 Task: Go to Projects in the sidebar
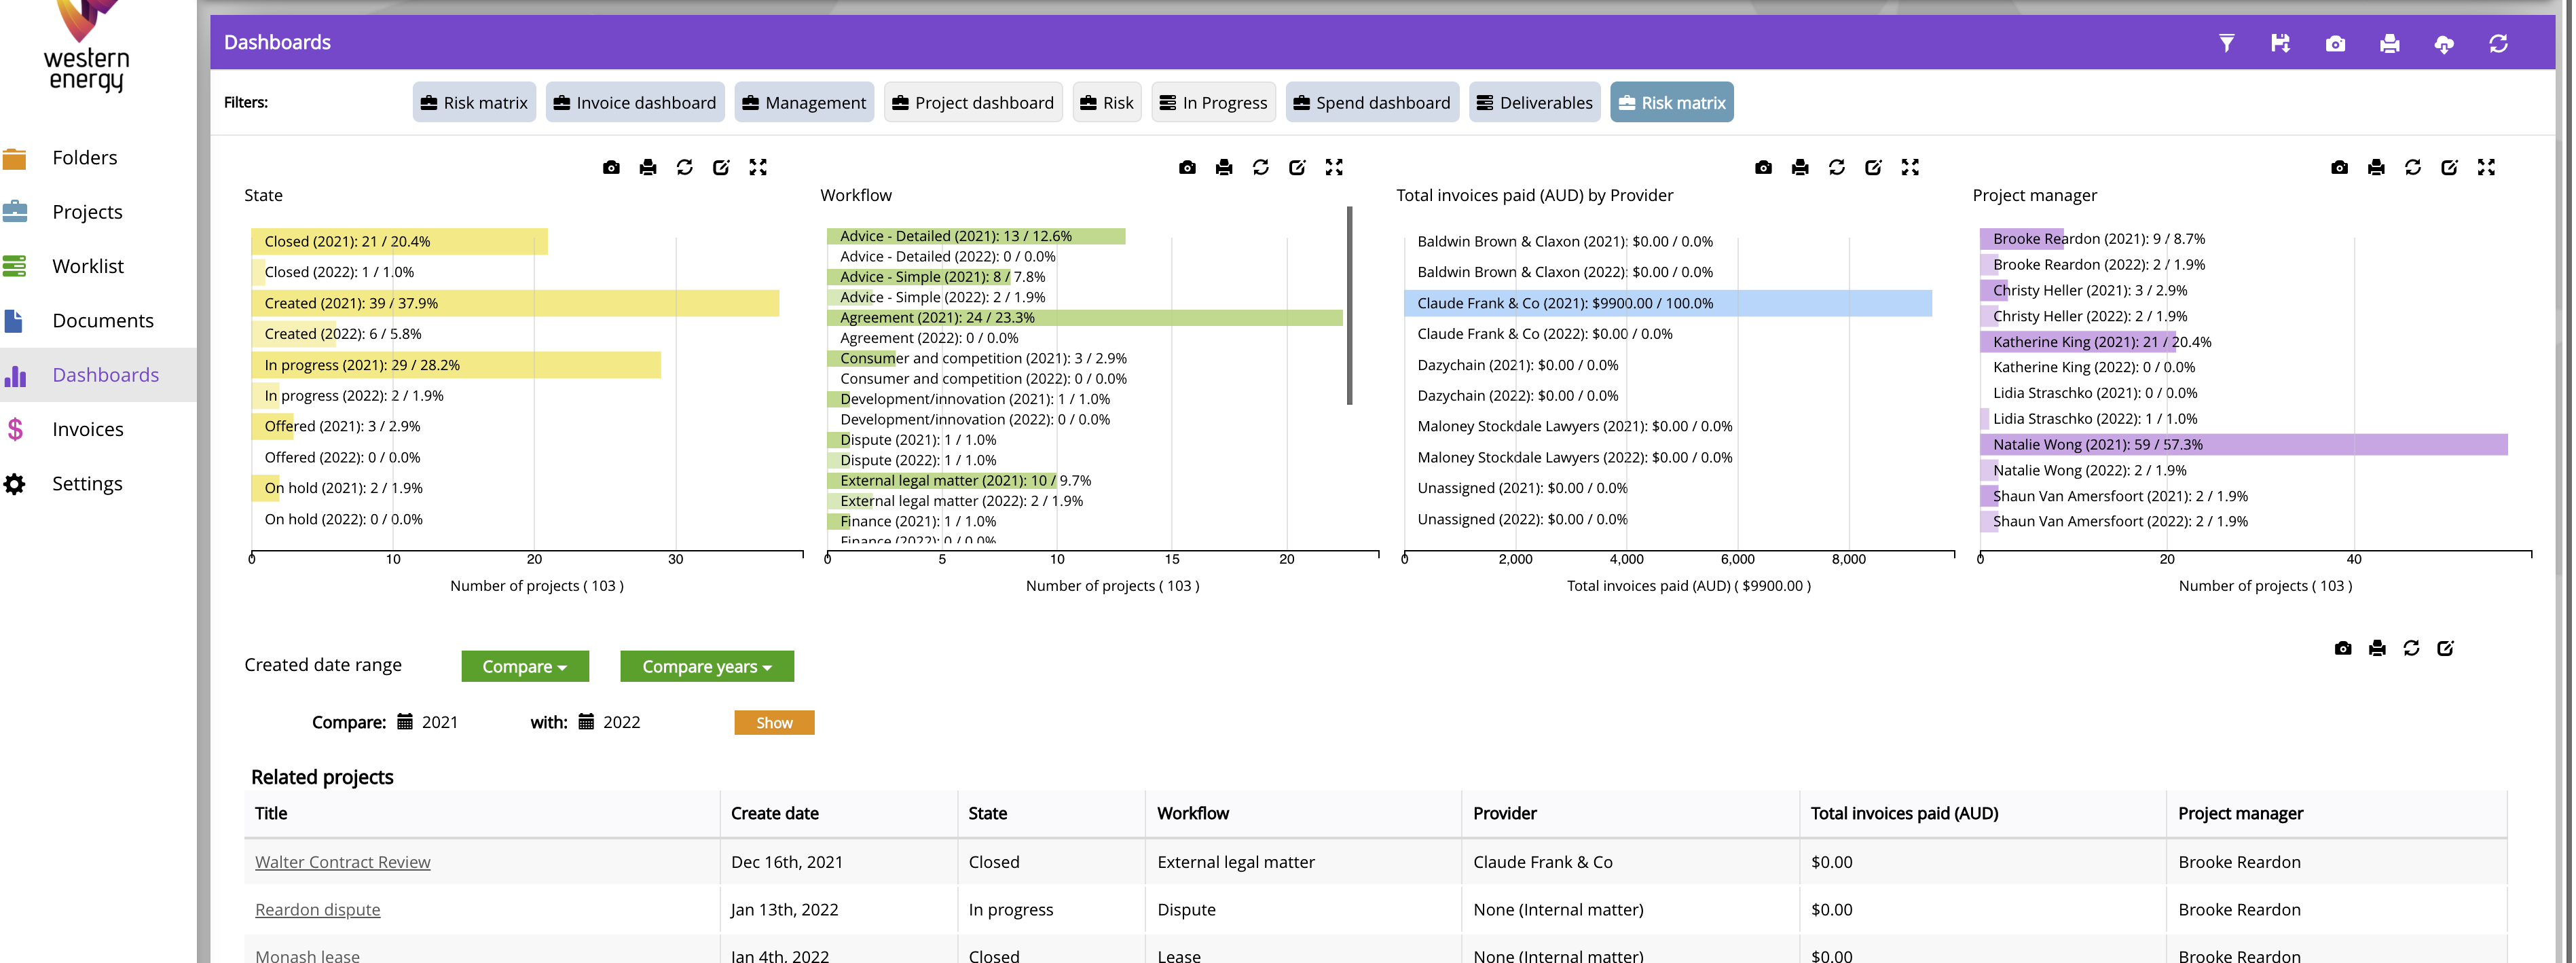click(x=87, y=212)
